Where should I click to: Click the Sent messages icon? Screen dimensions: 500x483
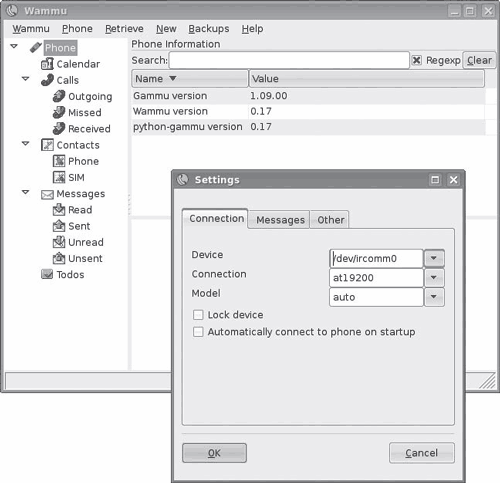[59, 226]
